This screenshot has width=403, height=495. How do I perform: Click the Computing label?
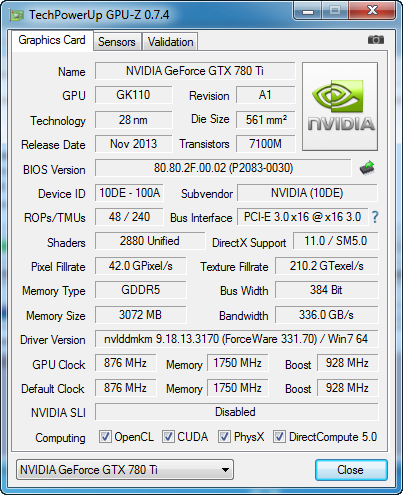pyautogui.click(x=60, y=438)
